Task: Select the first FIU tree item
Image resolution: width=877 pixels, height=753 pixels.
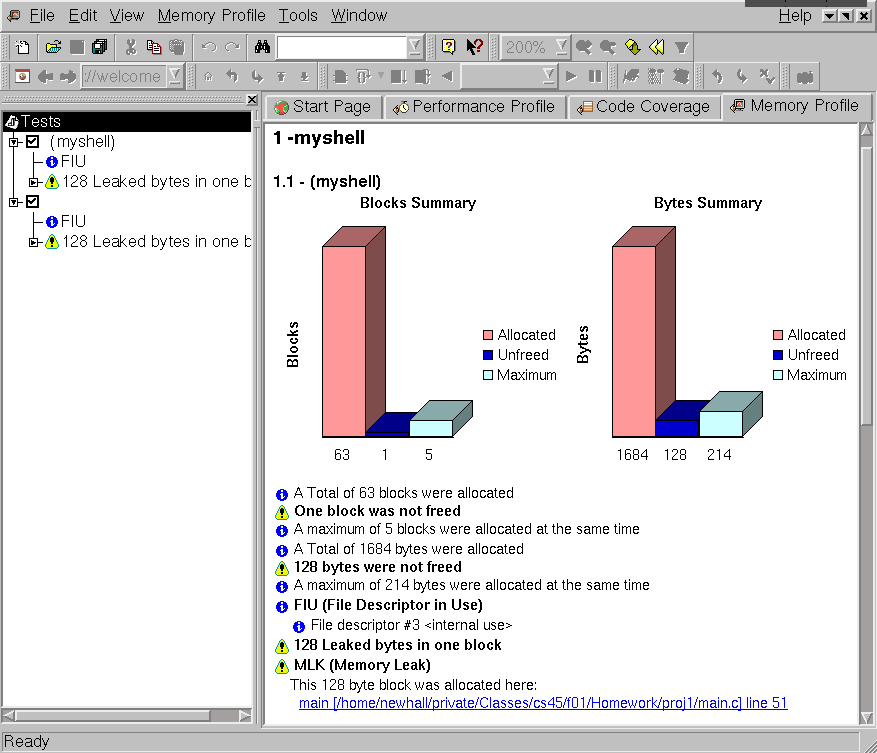Action: (x=73, y=162)
